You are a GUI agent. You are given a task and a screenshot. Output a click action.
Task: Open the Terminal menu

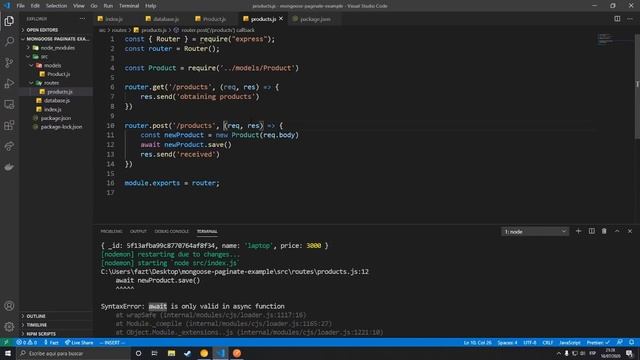click(x=129, y=6)
